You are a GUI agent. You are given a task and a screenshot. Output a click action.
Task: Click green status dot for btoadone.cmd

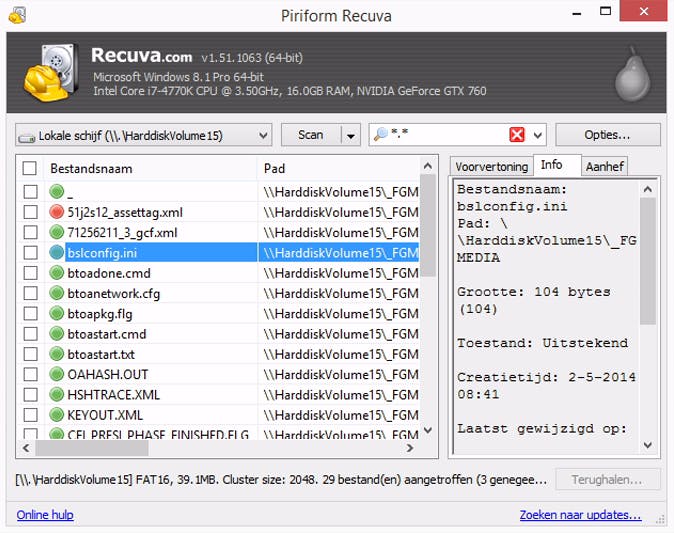pyautogui.click(x=56, y=273)
